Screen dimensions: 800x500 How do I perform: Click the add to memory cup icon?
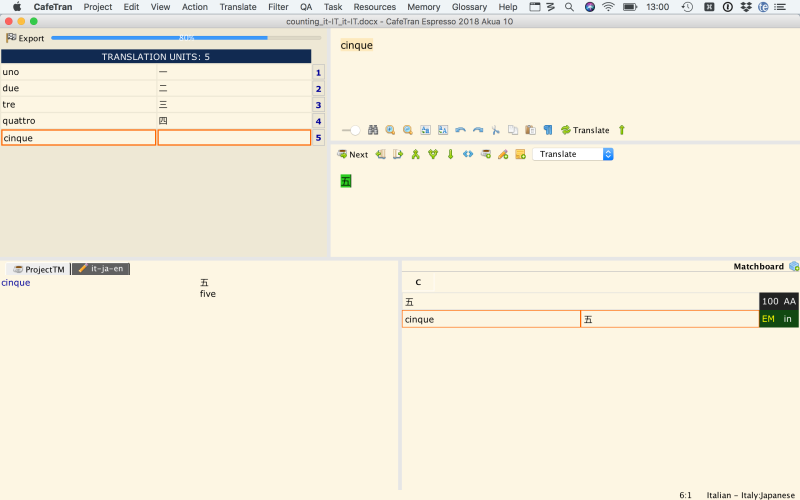(486, 154)
